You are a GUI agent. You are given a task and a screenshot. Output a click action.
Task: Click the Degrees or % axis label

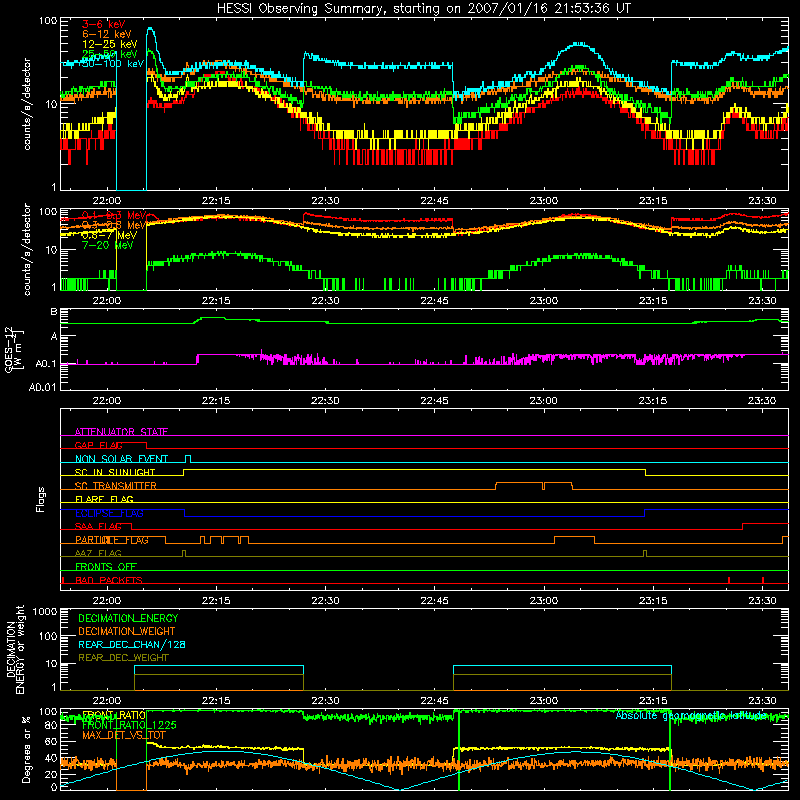pos(26,749)
